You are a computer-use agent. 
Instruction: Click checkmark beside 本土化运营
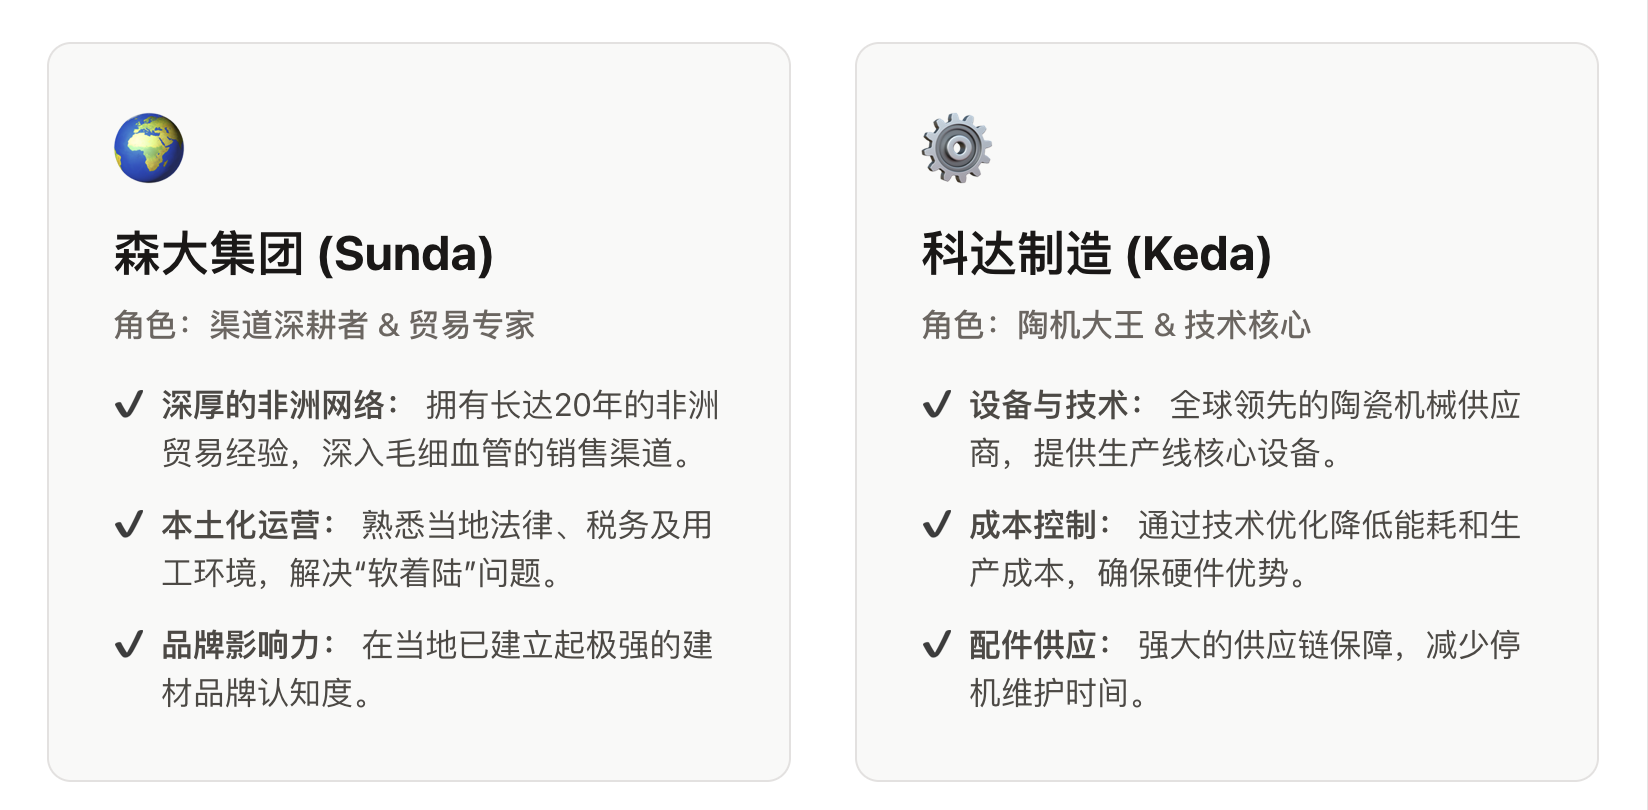[129, 526]
